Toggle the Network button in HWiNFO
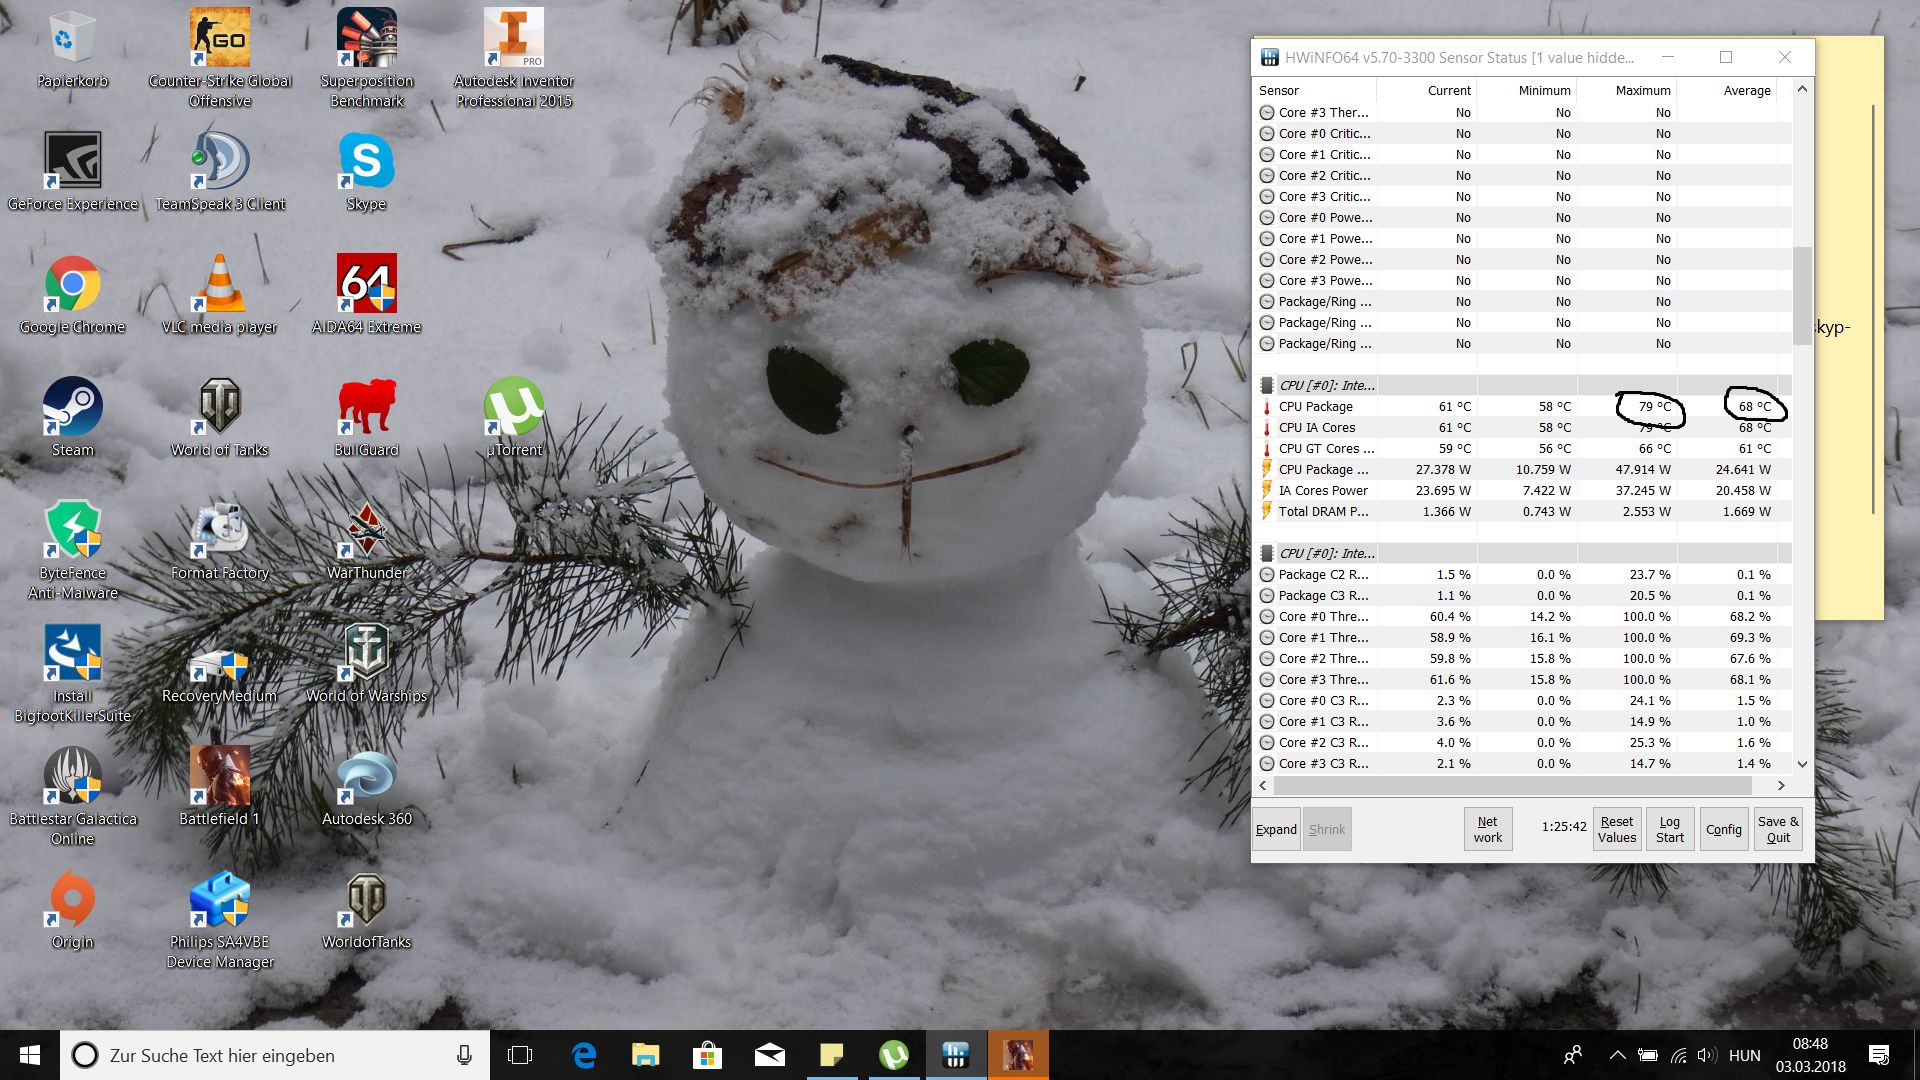 pyautogui.click(x=1487, y=829)
